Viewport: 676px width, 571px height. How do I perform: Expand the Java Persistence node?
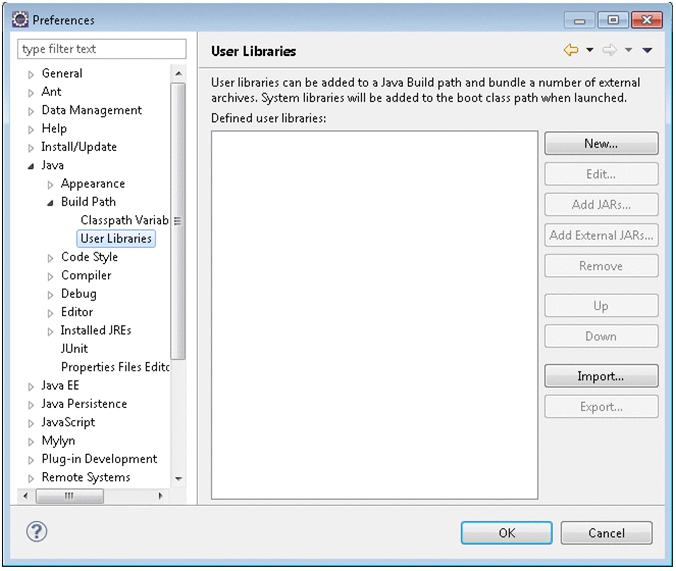click(31, 405)
